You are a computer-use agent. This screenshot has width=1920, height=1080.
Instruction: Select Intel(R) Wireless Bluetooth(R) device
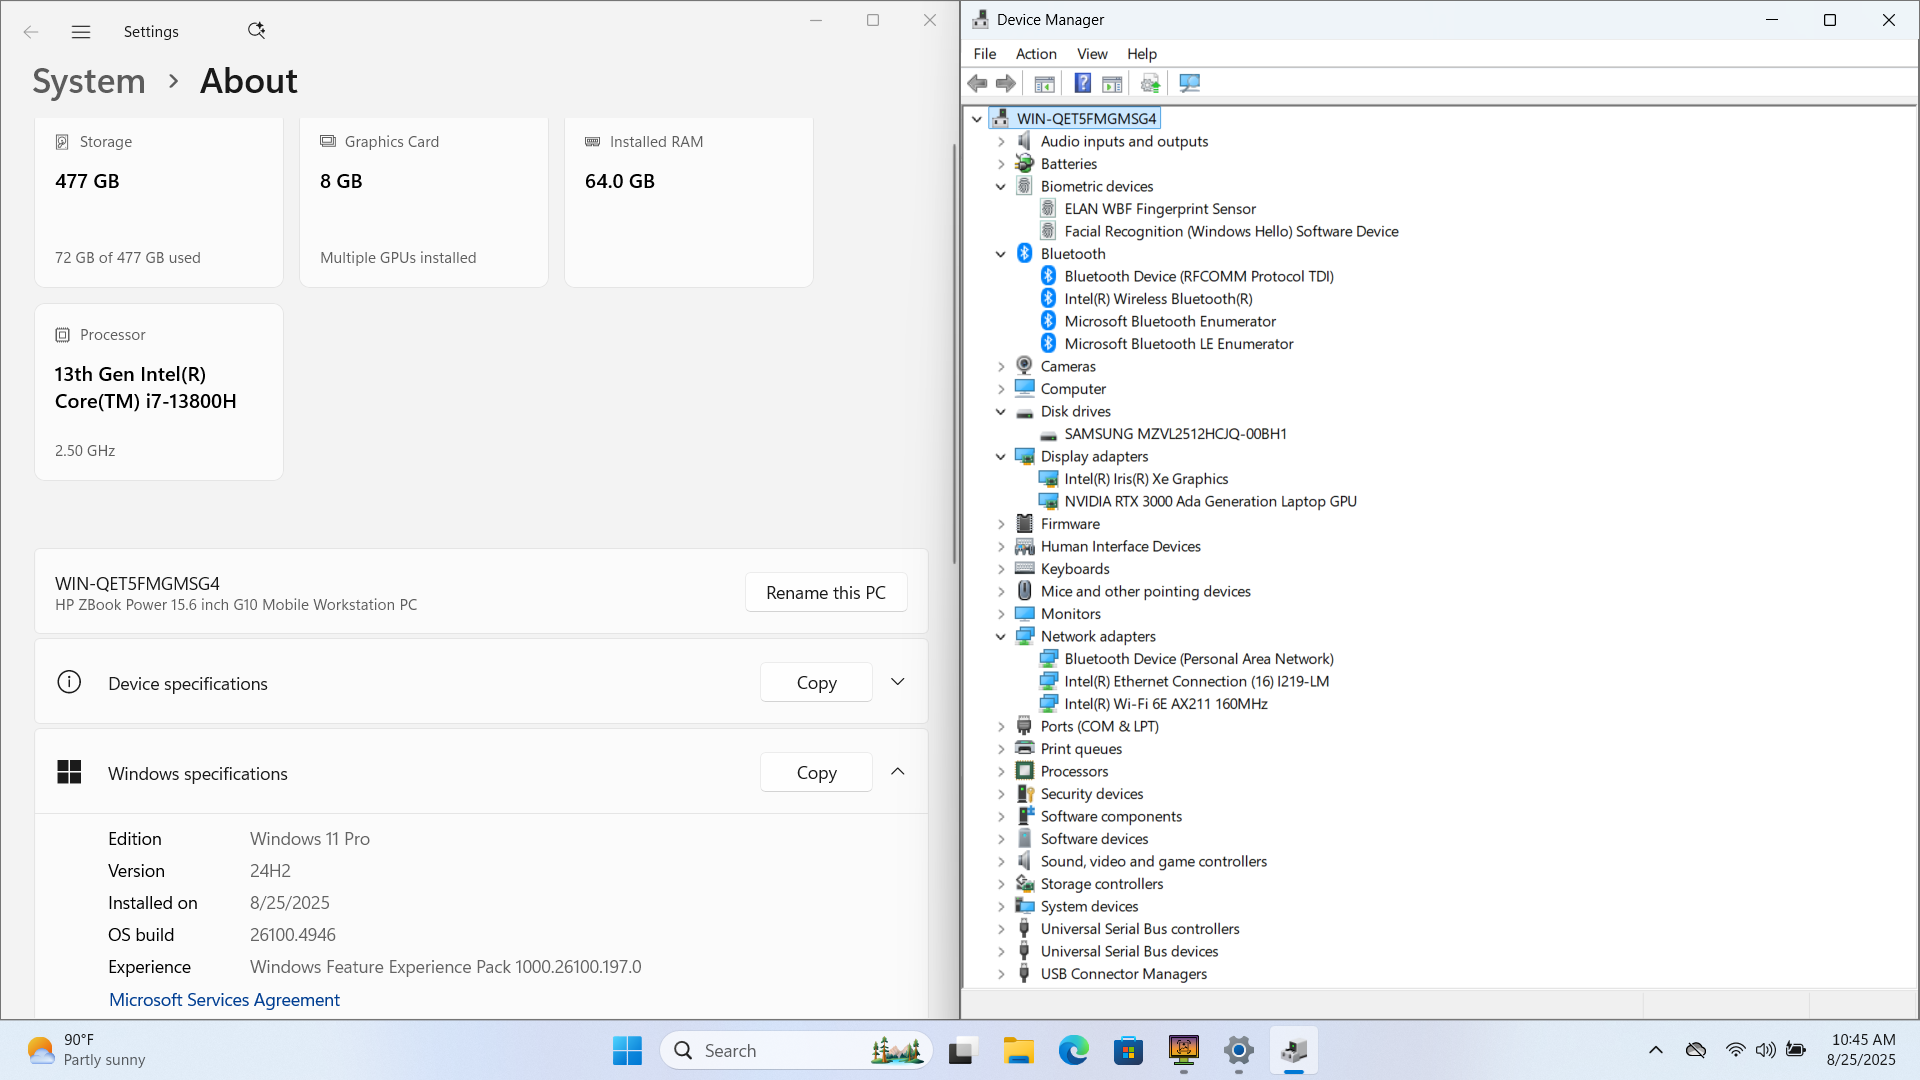1157,299
